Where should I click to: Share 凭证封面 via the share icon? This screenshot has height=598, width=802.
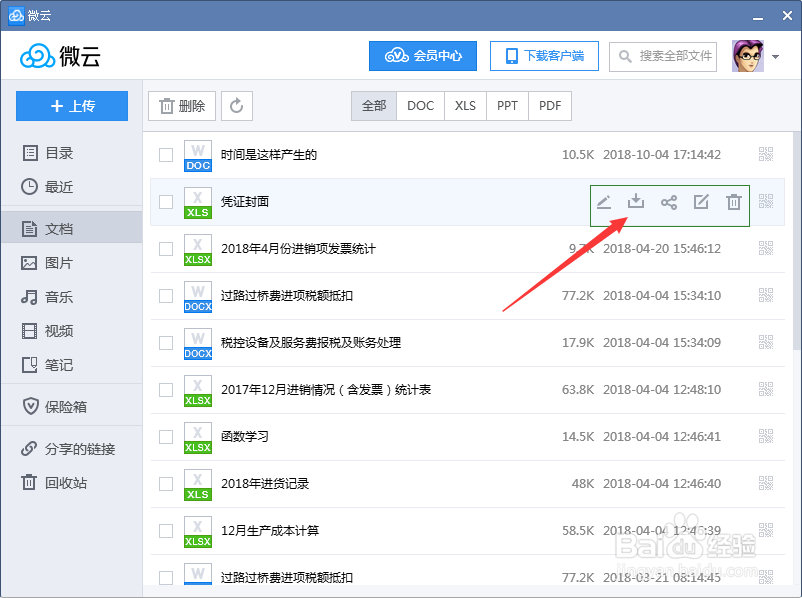(x=668, y=201)
